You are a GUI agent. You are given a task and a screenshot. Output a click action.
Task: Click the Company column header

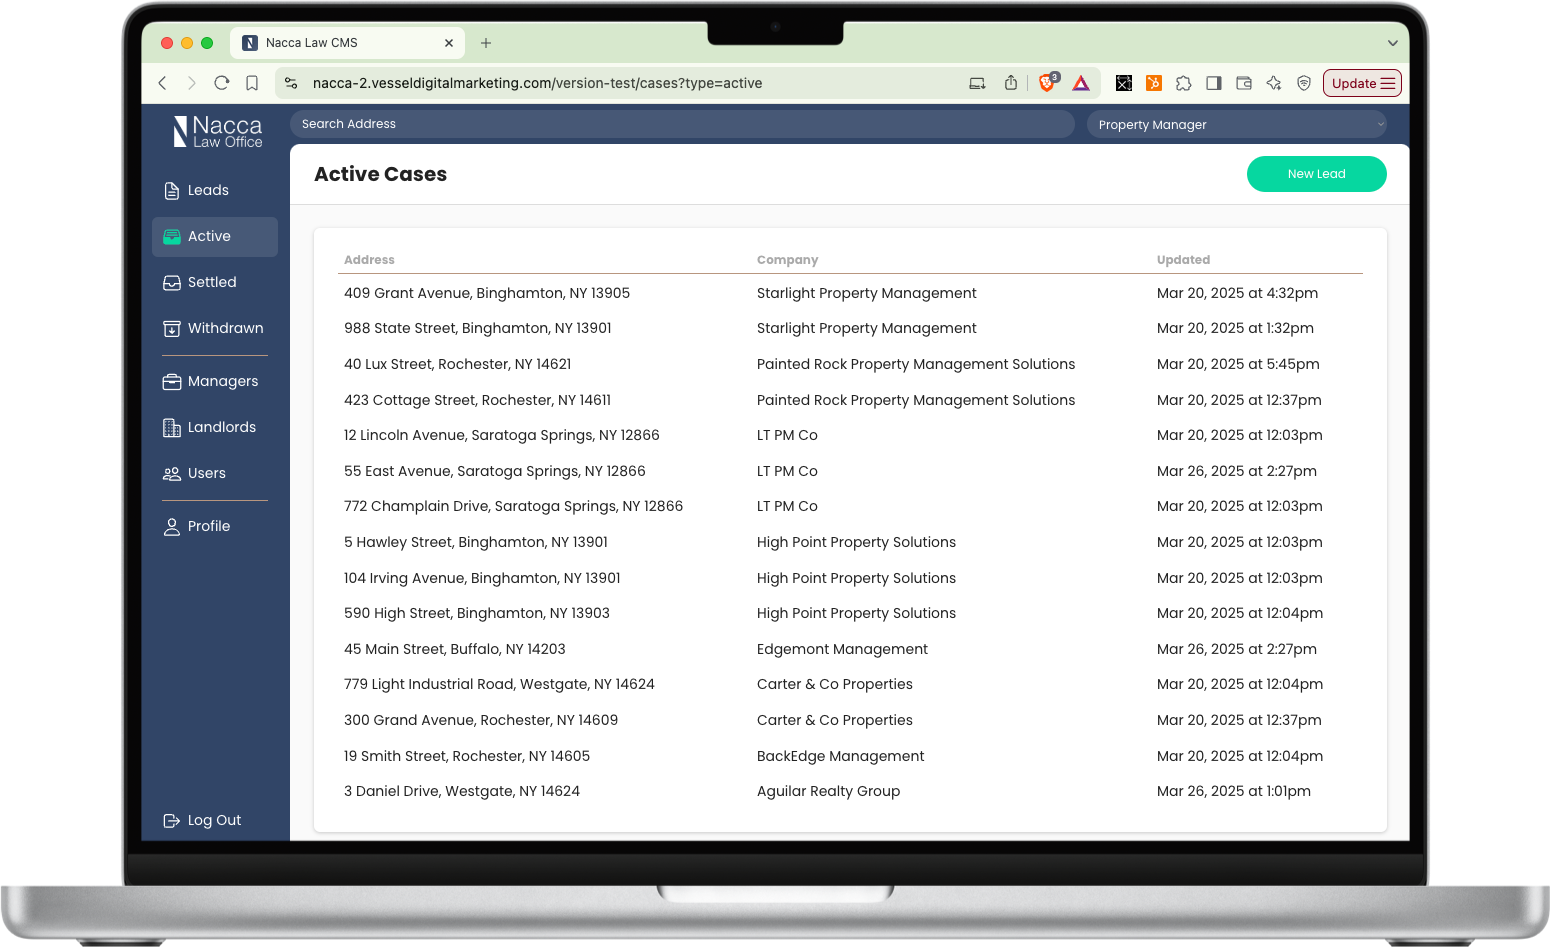tap(787, 260)
